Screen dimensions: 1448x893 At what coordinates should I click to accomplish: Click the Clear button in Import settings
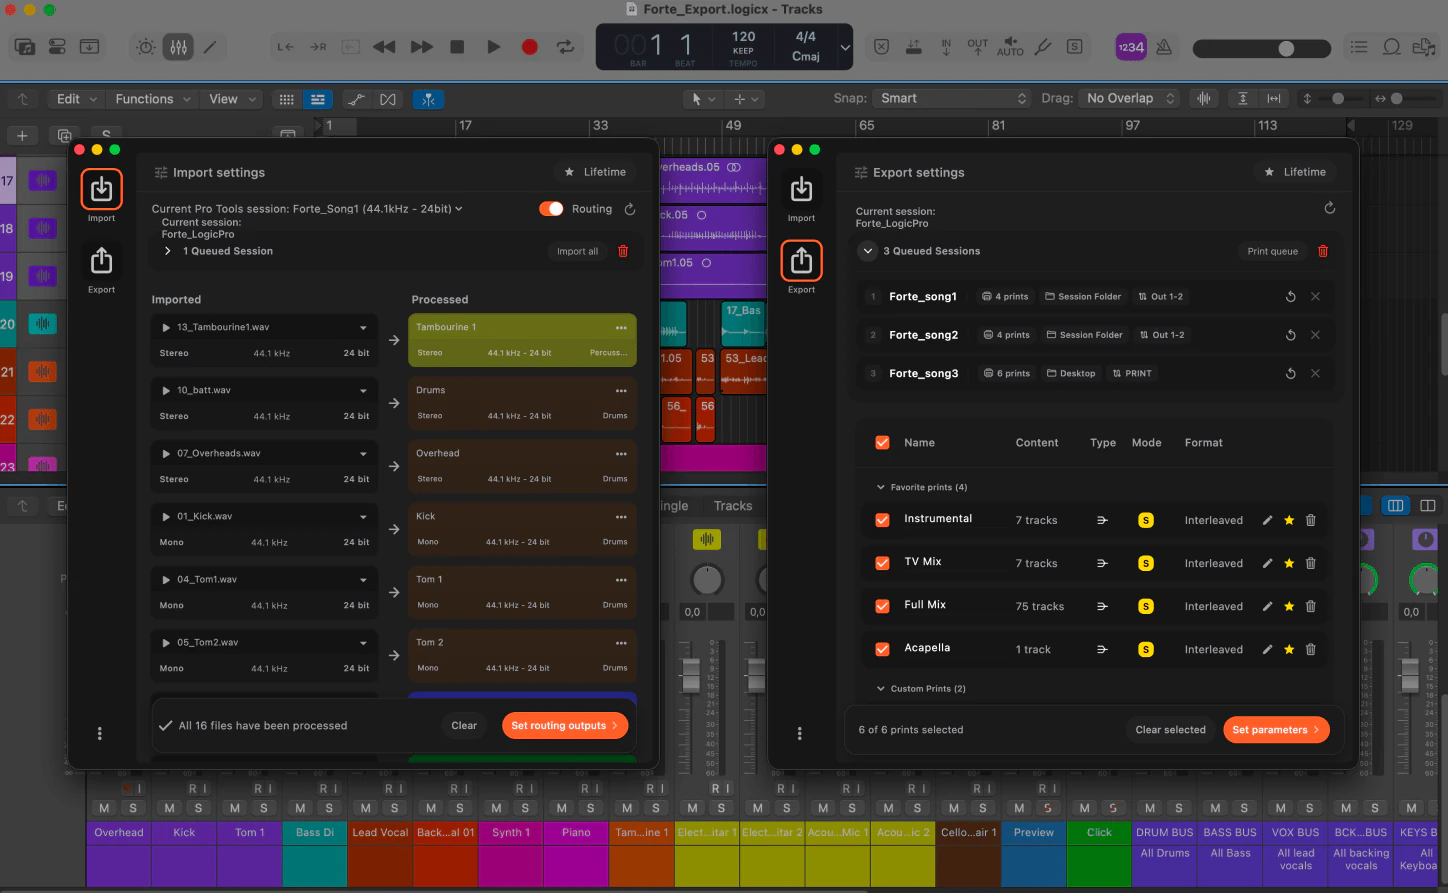(464, 726)
